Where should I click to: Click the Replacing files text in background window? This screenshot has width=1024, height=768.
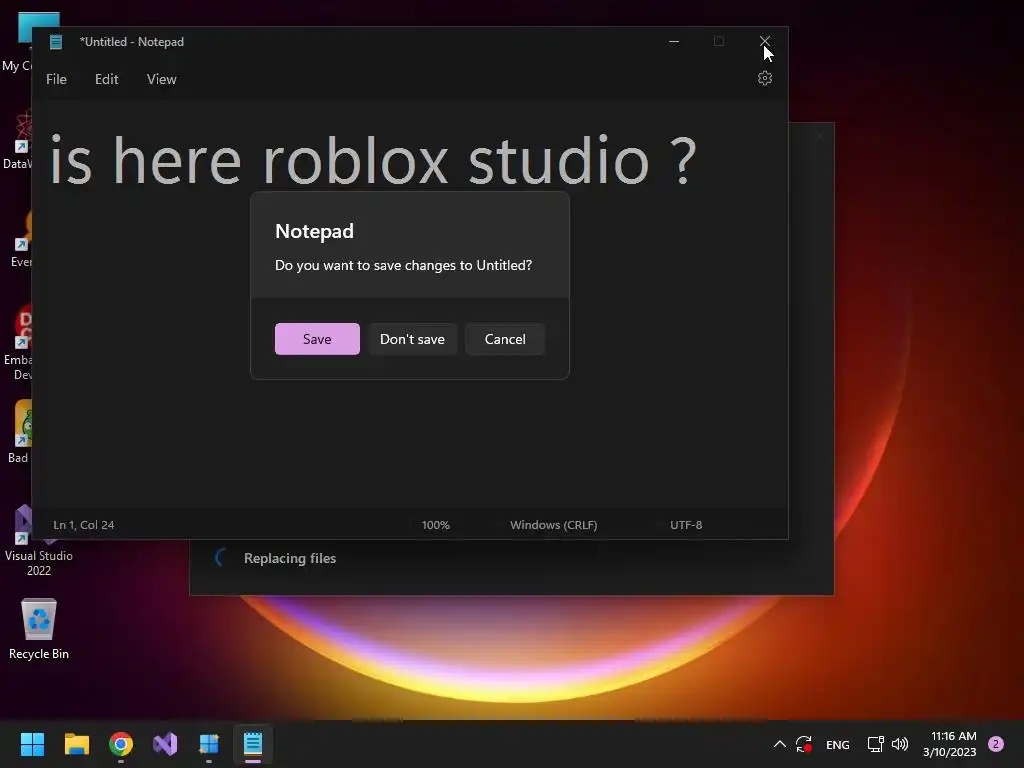point(290,558)
